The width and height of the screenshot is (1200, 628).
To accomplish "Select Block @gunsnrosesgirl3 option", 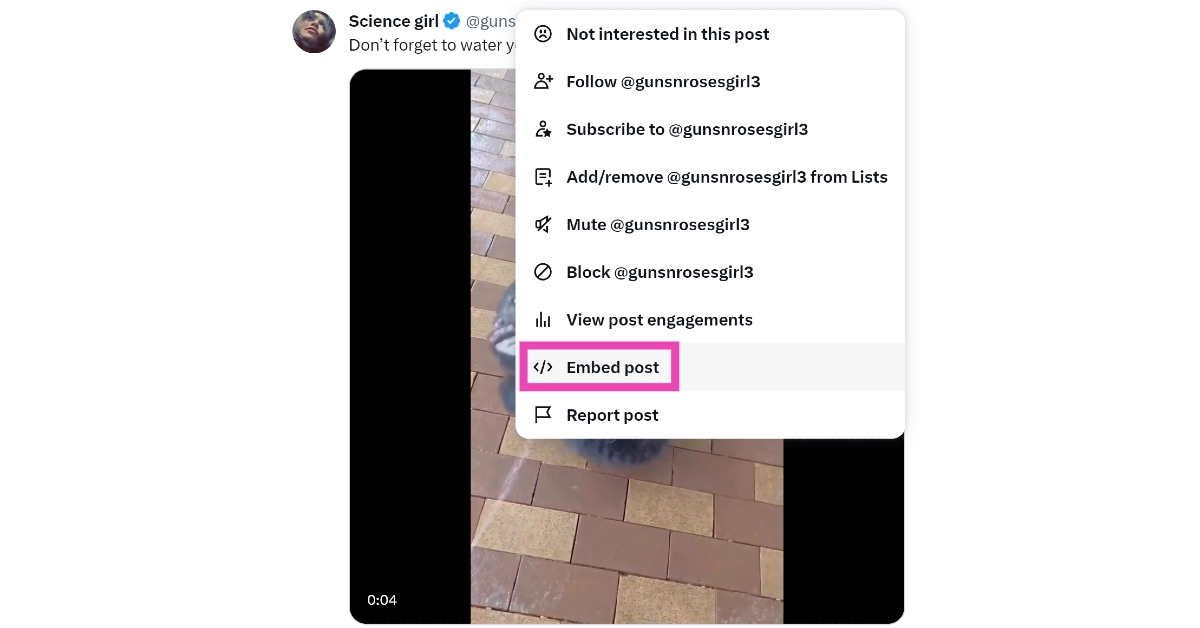I will [659, 272].
